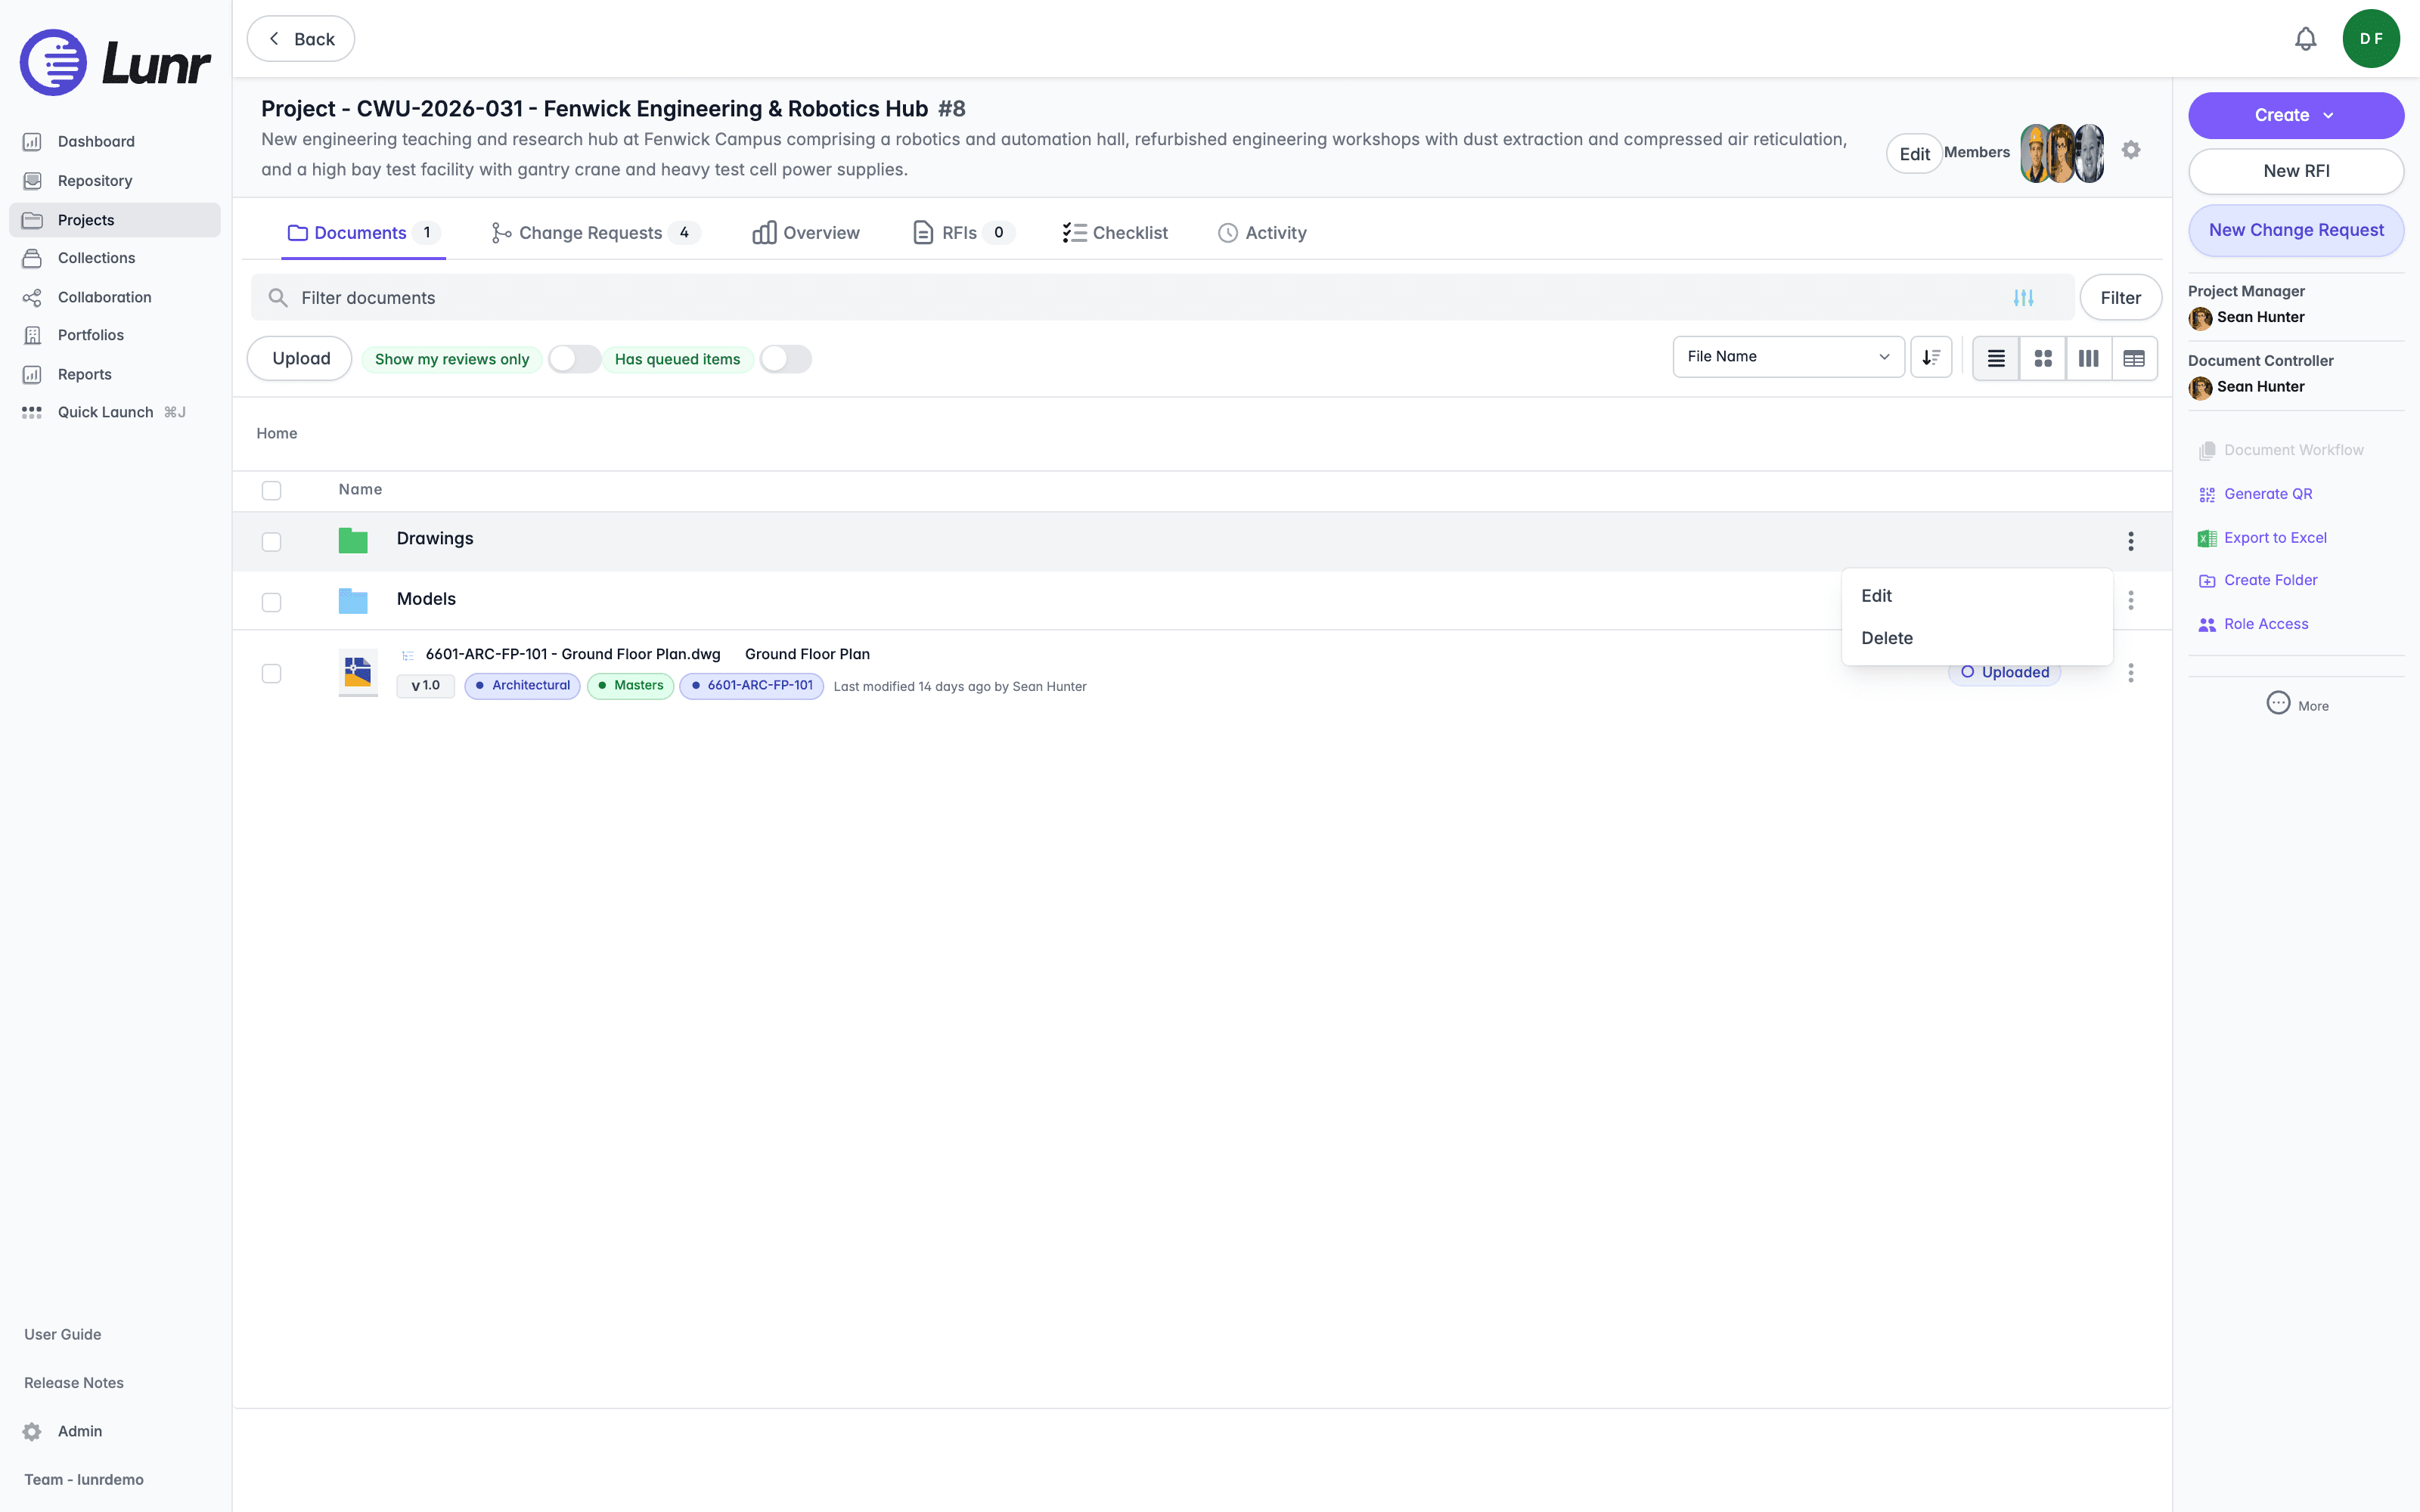Screen dimensions: 2420x1512
Task: Click the Lunr logo
Action: (x=115, y=62)
